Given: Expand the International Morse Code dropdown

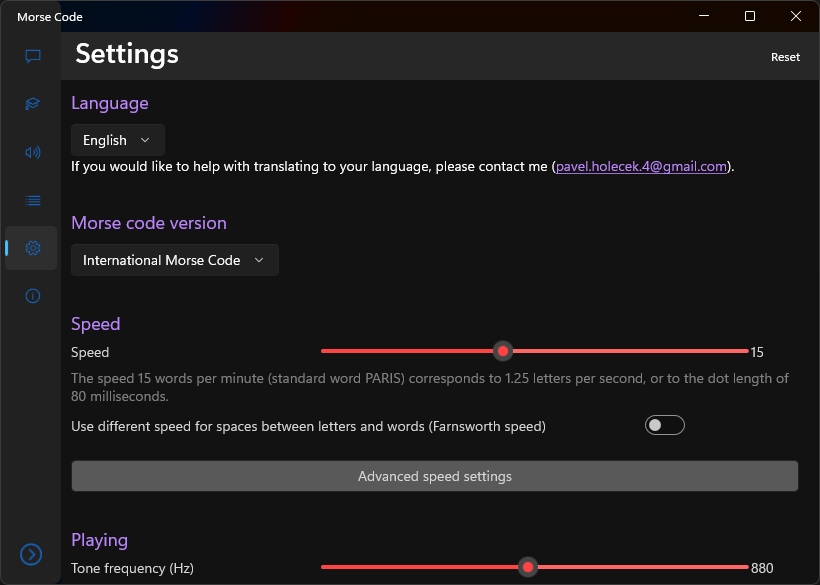Looking at the screenshot, I should 174,260.
